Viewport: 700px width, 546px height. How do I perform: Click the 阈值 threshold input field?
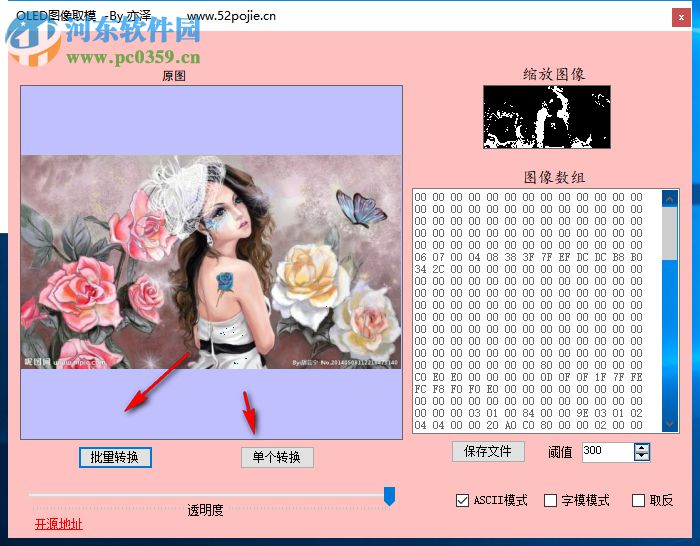click(608, 452)
